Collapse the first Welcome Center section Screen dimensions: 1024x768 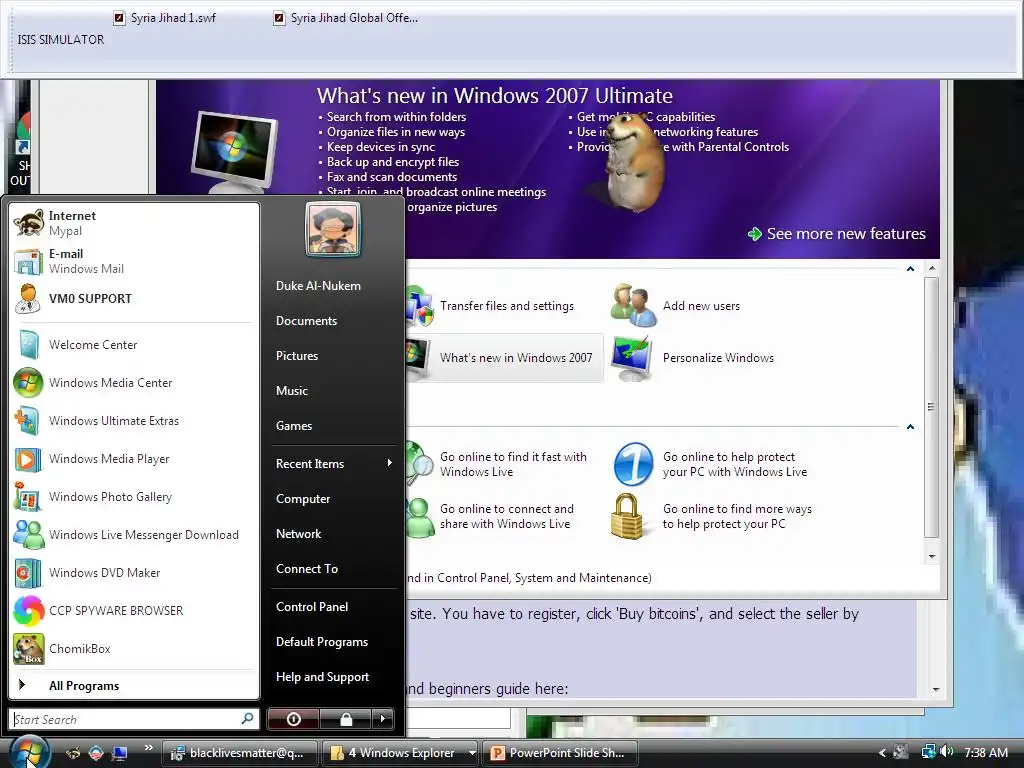click(x=910, y=269)
